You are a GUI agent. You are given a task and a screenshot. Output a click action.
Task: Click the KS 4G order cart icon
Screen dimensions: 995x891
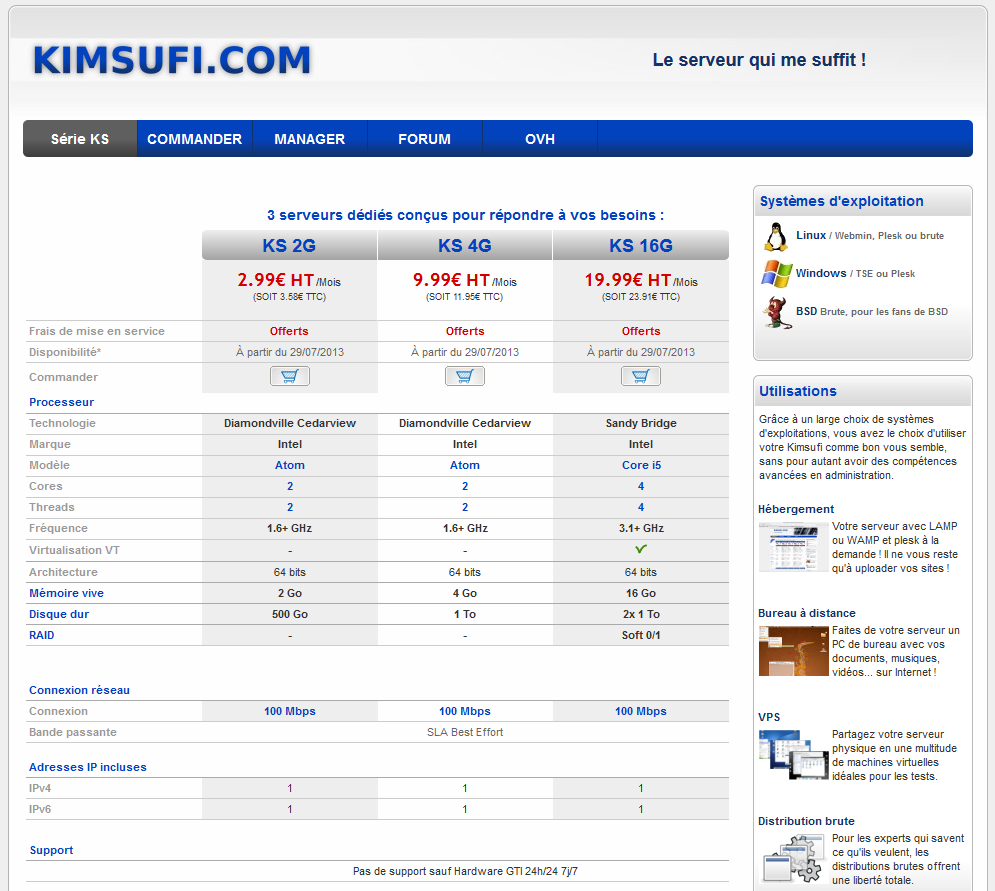click(x=465, y=376)
